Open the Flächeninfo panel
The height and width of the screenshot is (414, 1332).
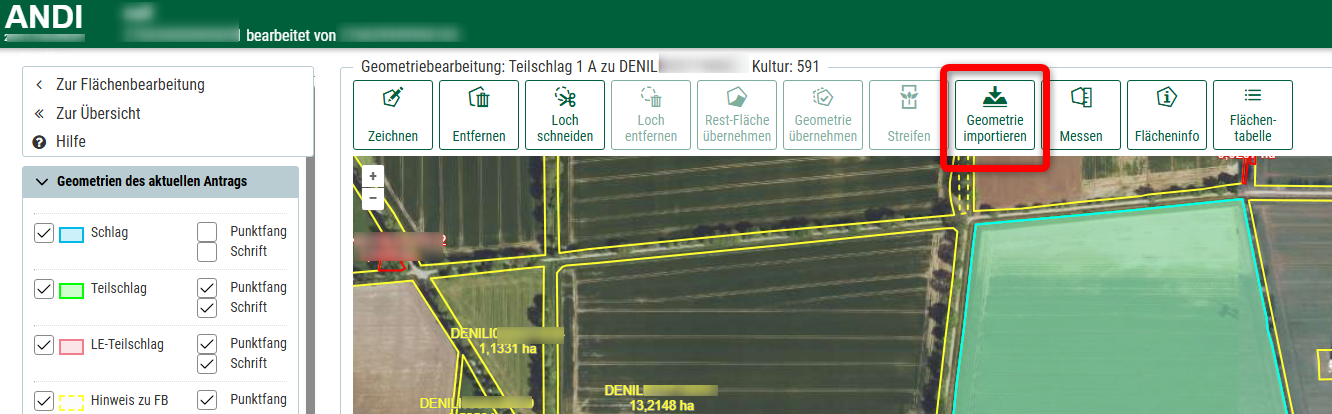(x=1167, y=115)
